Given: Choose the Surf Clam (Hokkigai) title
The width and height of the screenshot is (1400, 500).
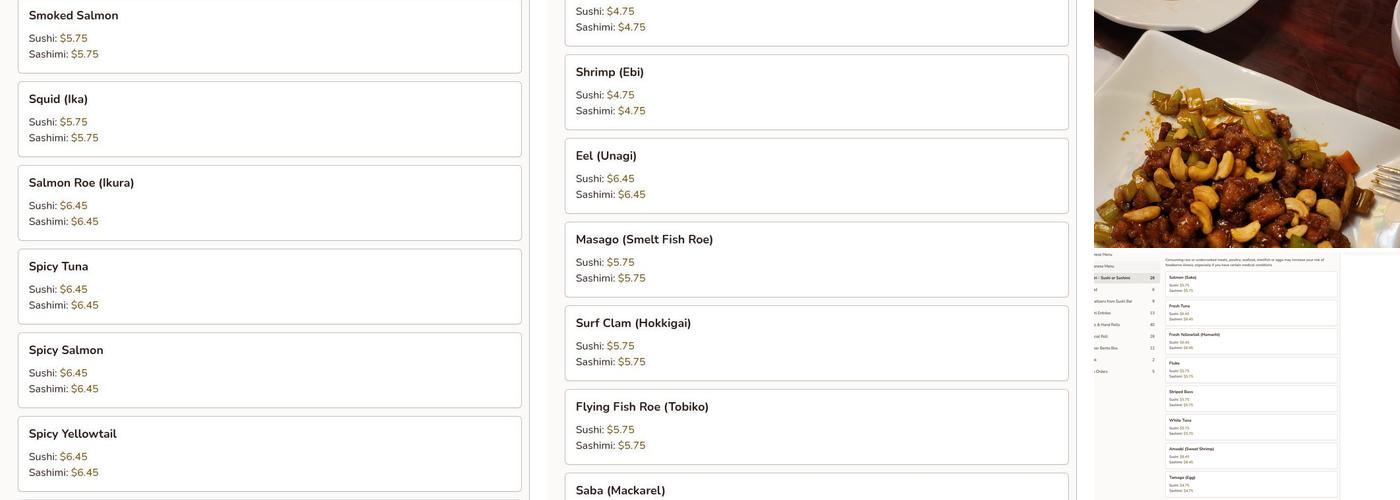Looking at the screenshot, I should [633, 323].
